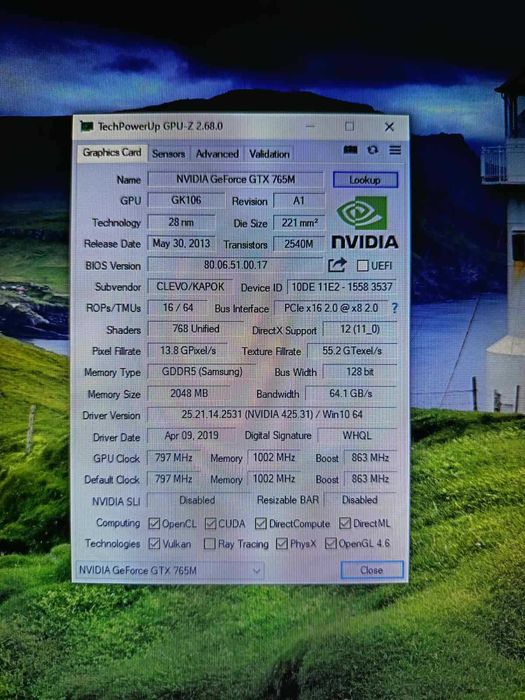
Task: Open the GPU selection dropdown at bottom
Action: pyautogui.click(x=170, y=571)
